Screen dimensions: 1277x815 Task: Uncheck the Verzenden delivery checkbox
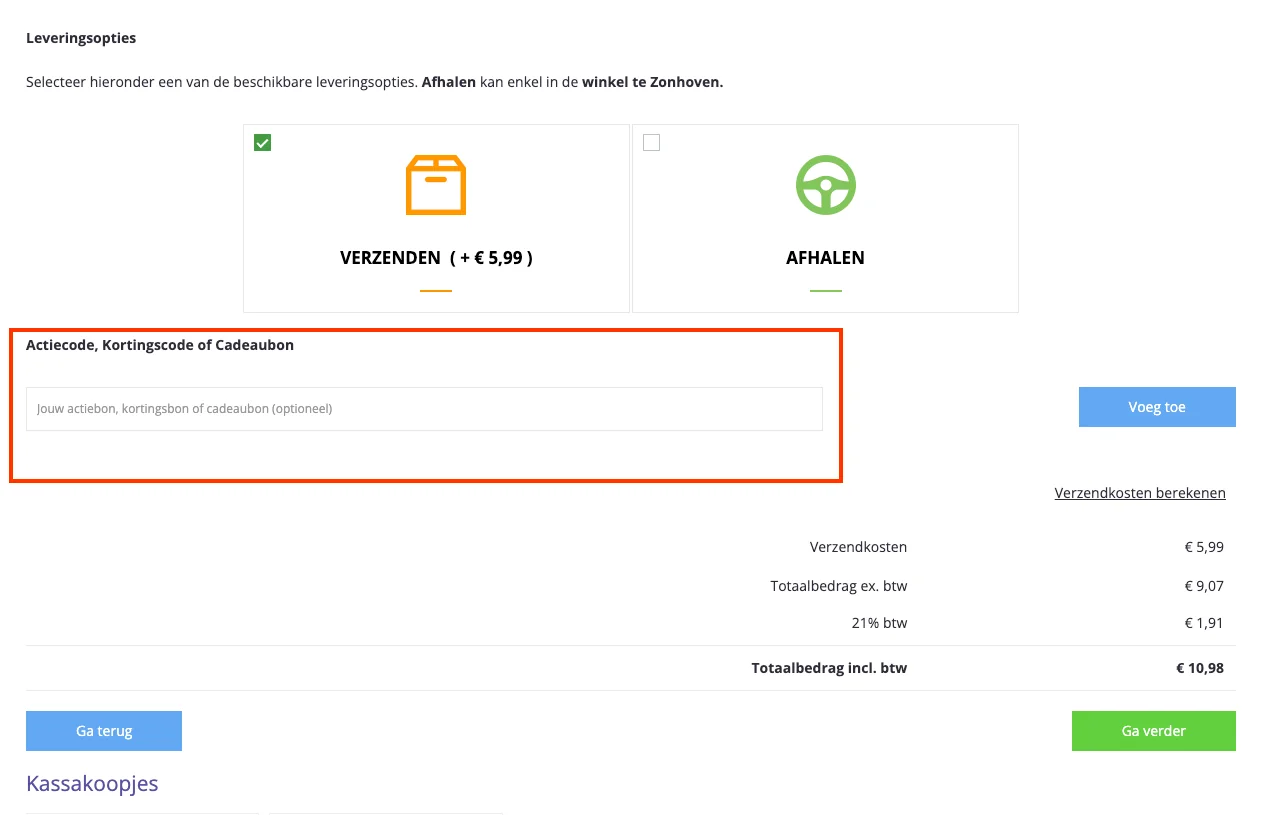[262, 143]
